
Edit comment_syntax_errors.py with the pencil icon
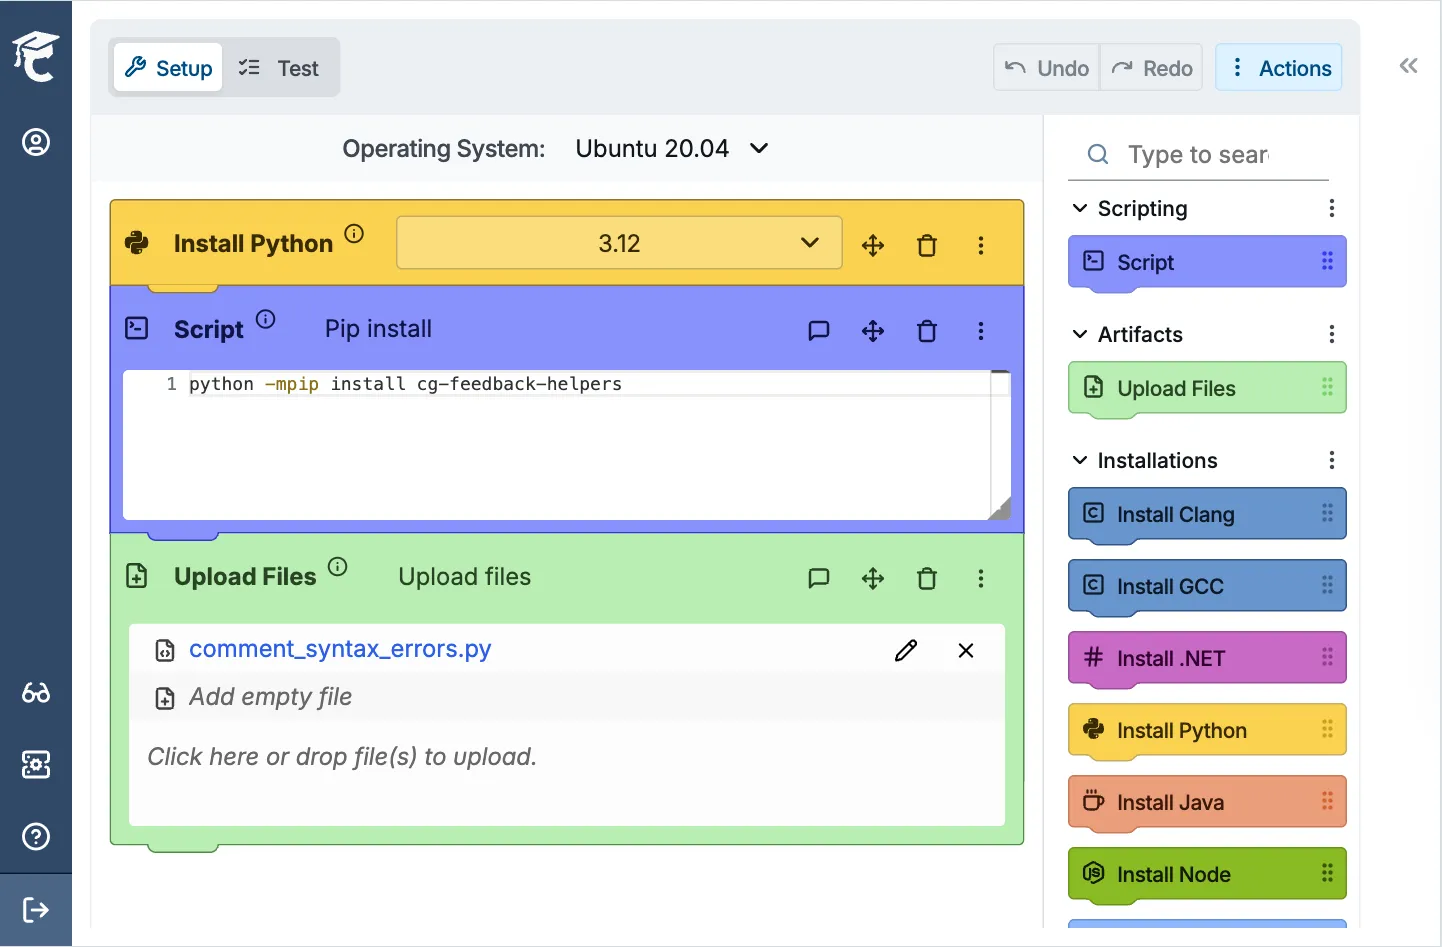coord(905,650)
